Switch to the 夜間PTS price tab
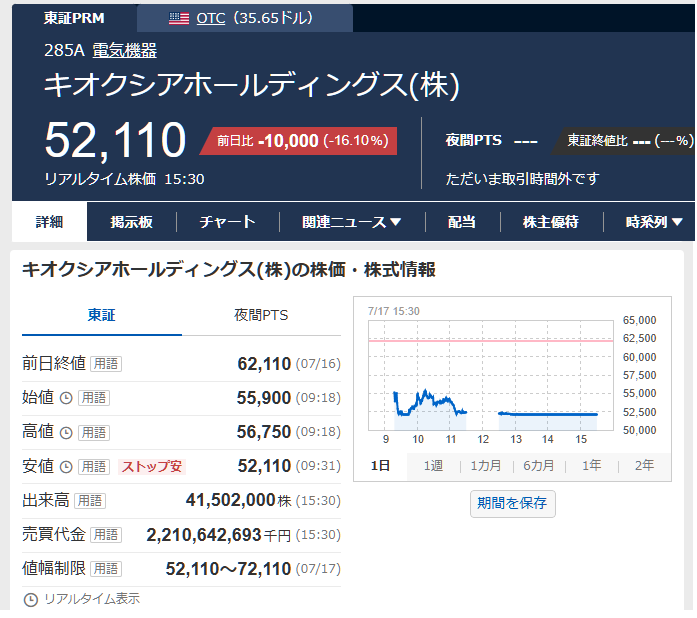 click(x=261, y=316)
